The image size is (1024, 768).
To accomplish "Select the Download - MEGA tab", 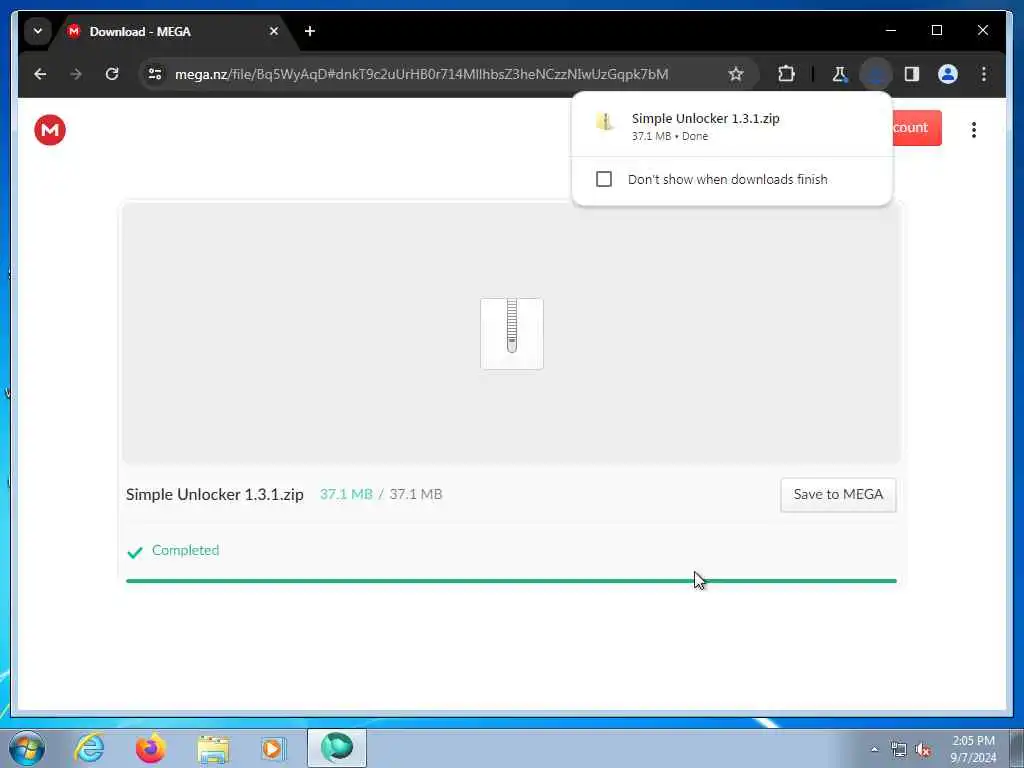I will 173,31.
